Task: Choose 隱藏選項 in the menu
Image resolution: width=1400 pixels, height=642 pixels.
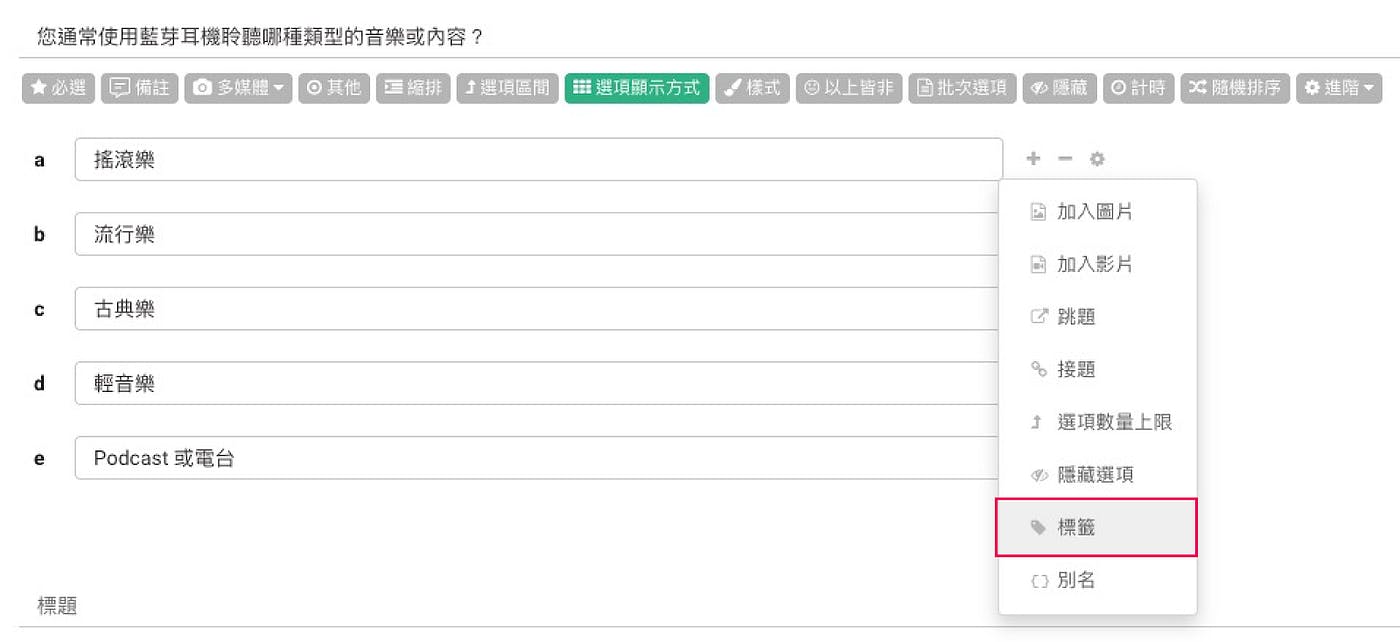Action: click(x=1096, y=475)
